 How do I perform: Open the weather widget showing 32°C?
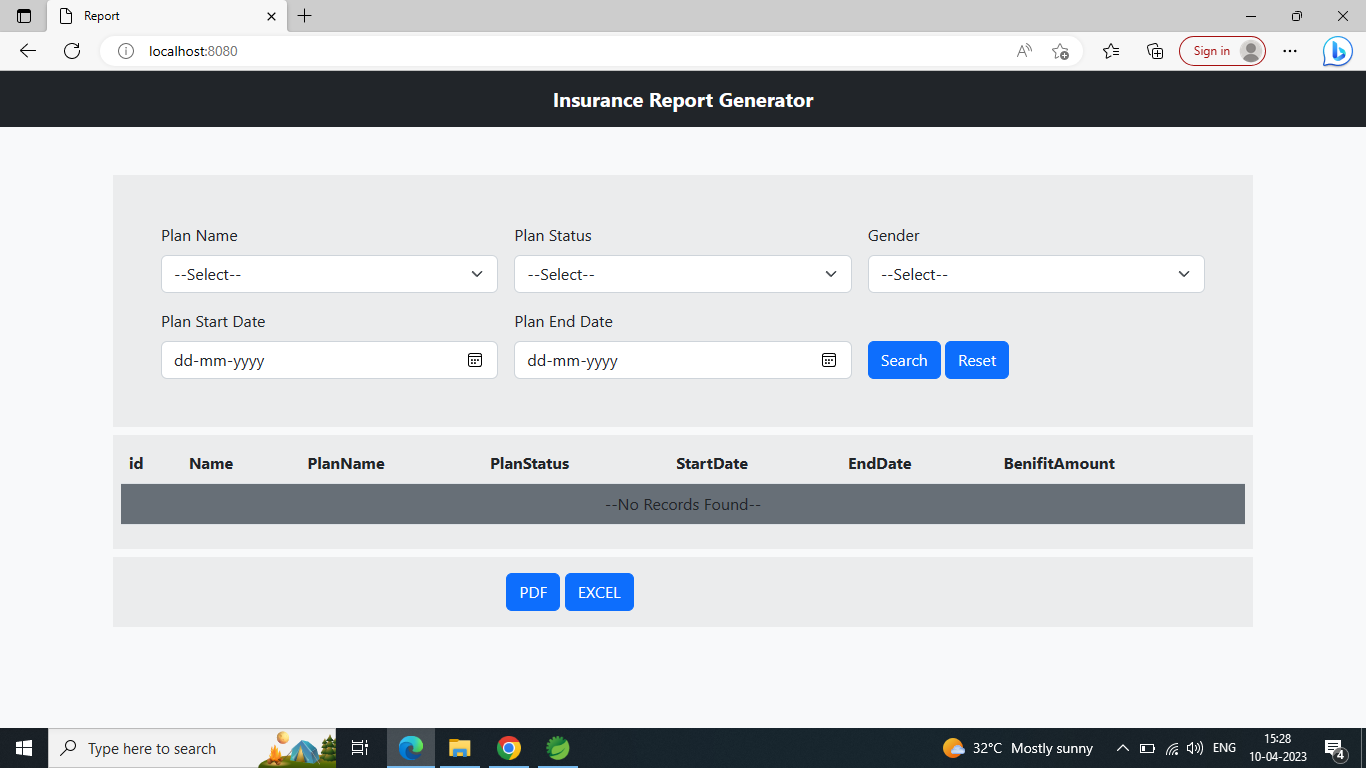click(1017, 748)
